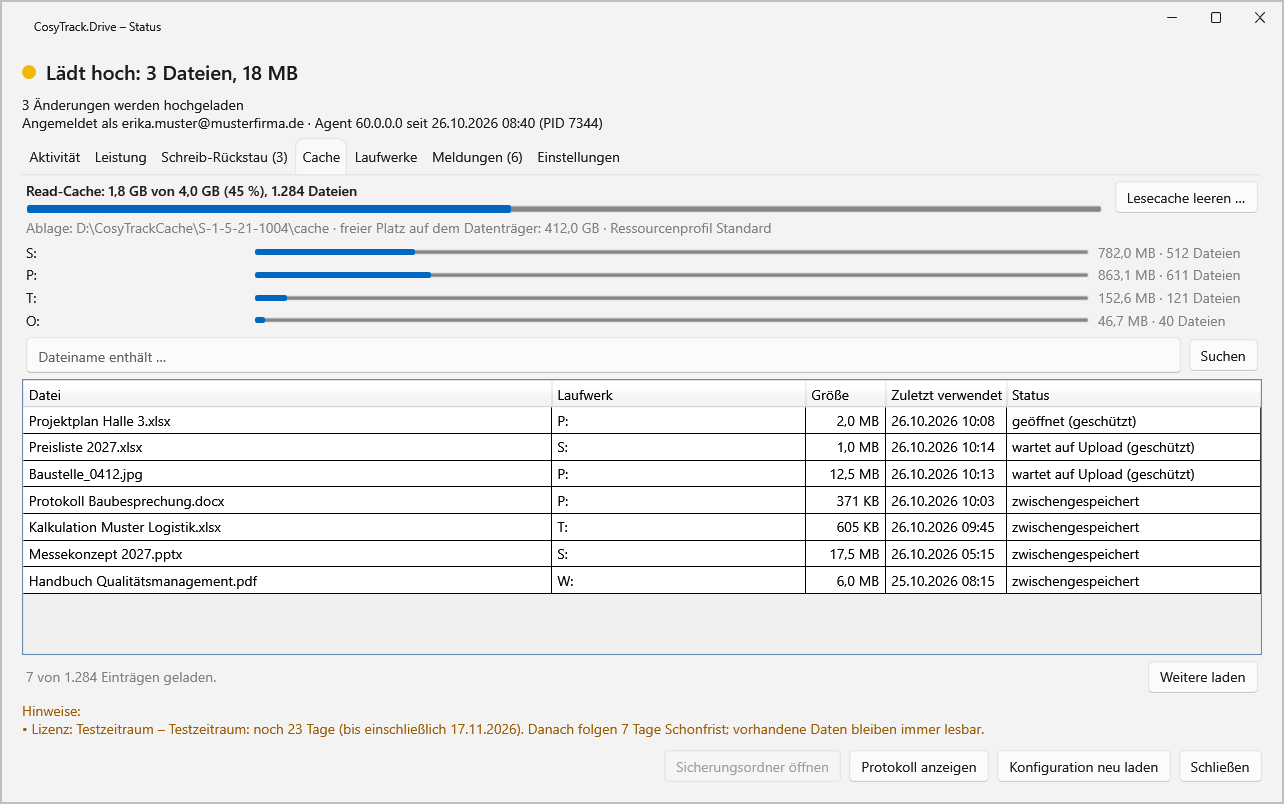This screenshot has width=1284, height=804.
Task: Open Meldungen (6) tab
Action: [477, 157]
